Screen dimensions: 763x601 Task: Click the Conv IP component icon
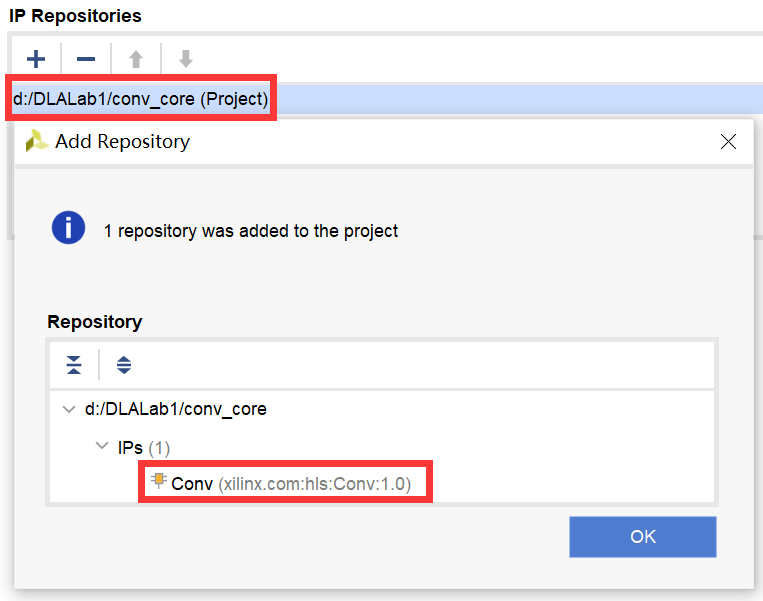(158, 482)
